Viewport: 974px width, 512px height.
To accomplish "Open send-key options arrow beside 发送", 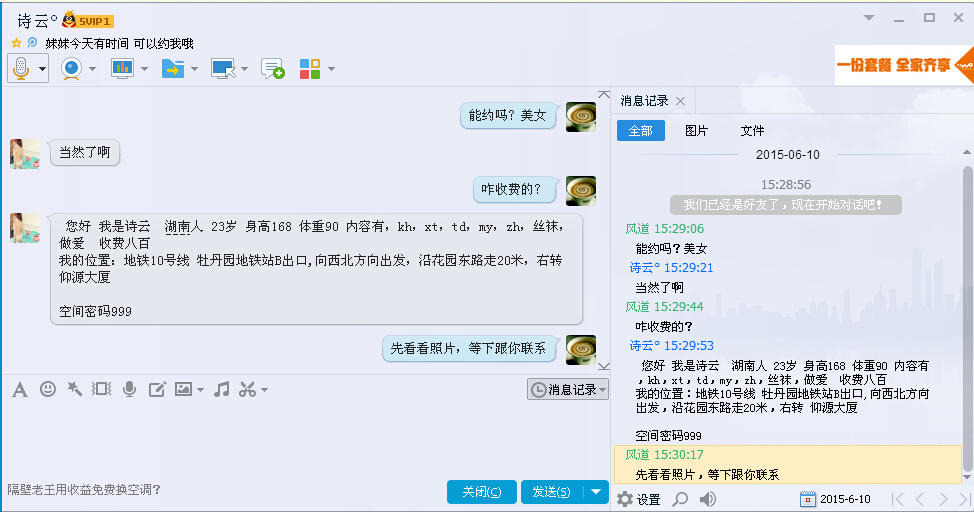I will point(596,491).
